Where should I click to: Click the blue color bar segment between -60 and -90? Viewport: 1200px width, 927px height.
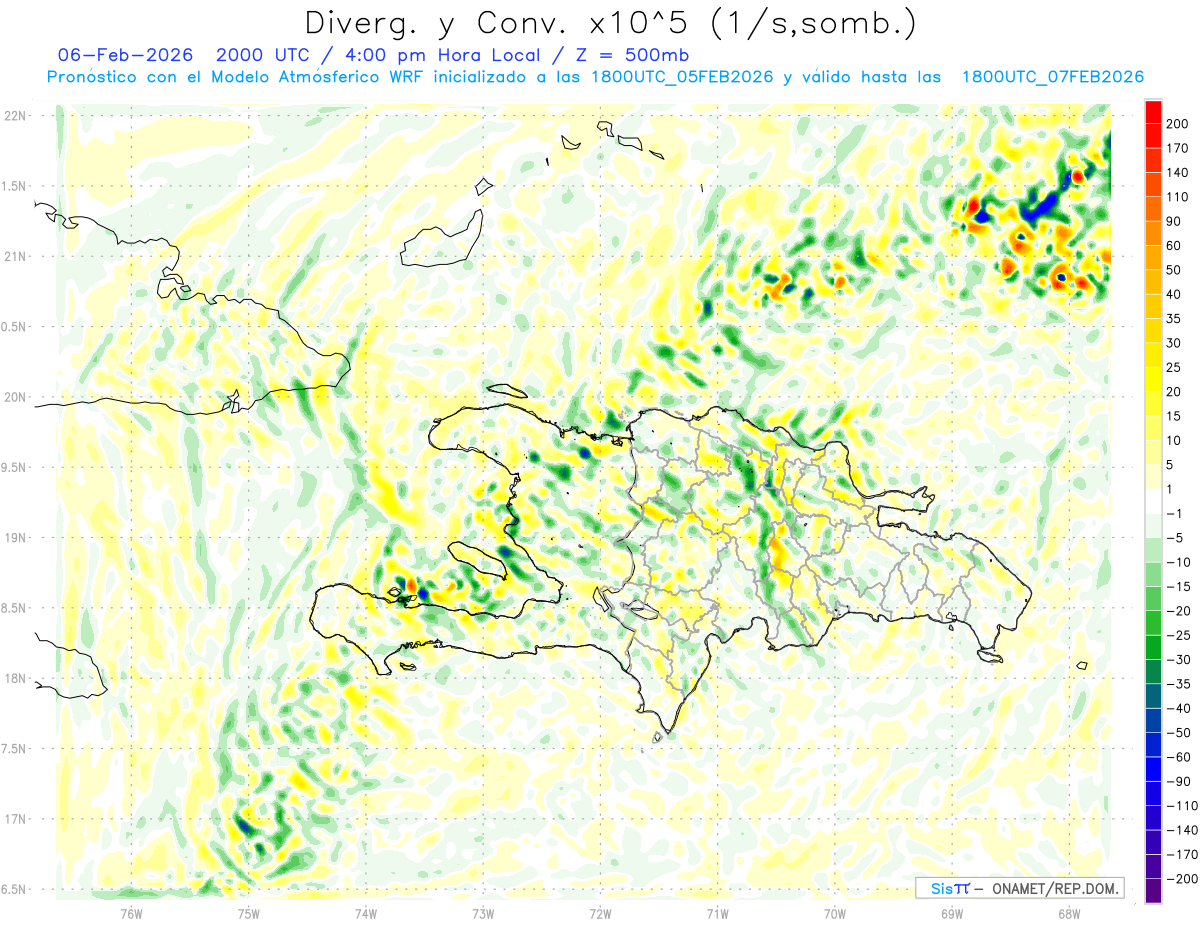(x=1153, y=769)
